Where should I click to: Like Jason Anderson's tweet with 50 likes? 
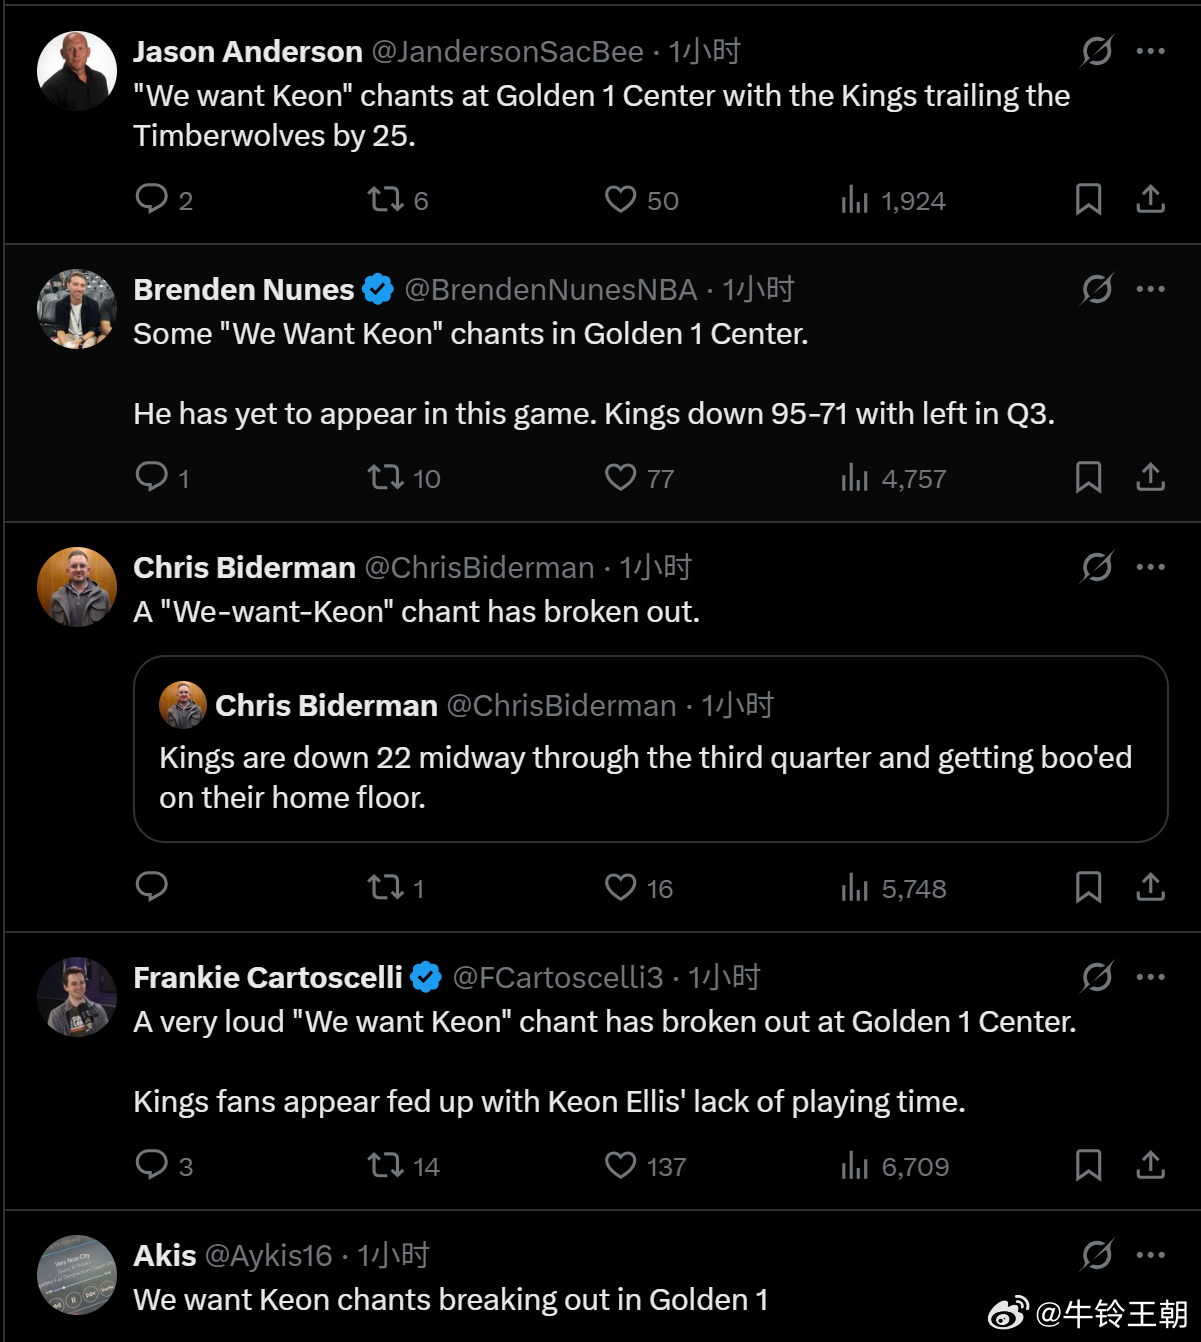pos(620,199)
